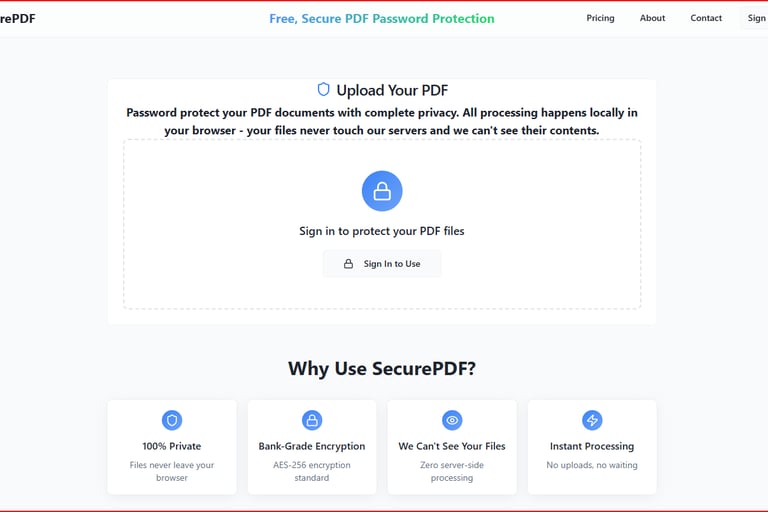Click the eye icon above We Can't See Your Files

(452, 420)
